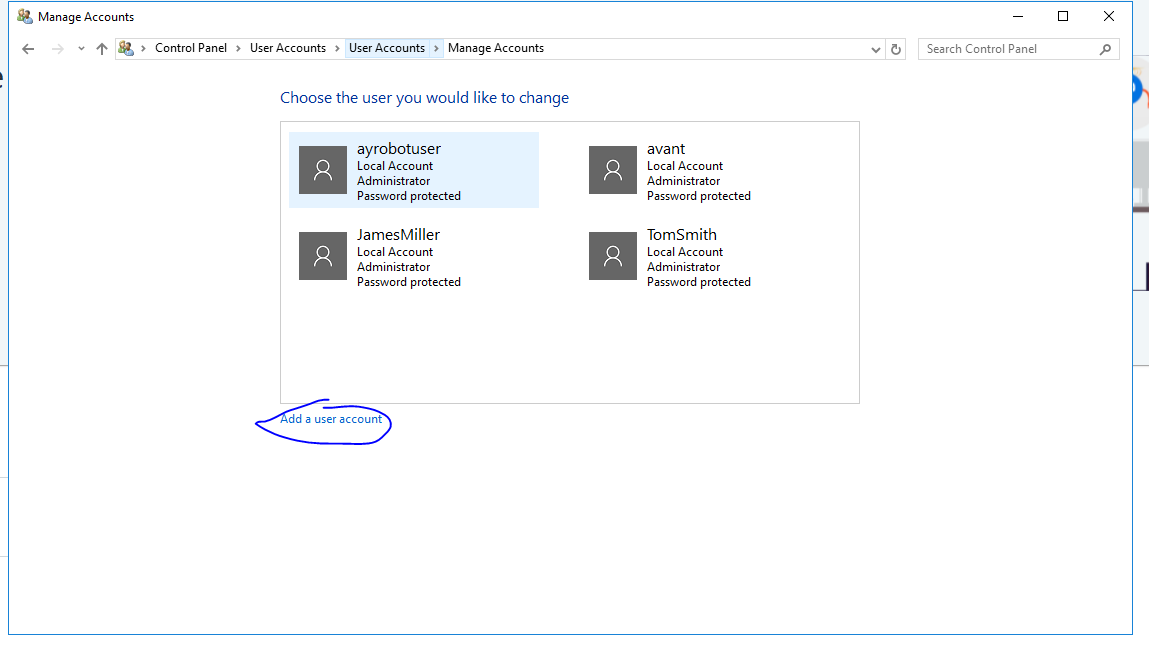Screen dimensions: 1149x645
Task: Expand chevron before Manage Accounts breadcrumb
Action: (x=436, y=48)
